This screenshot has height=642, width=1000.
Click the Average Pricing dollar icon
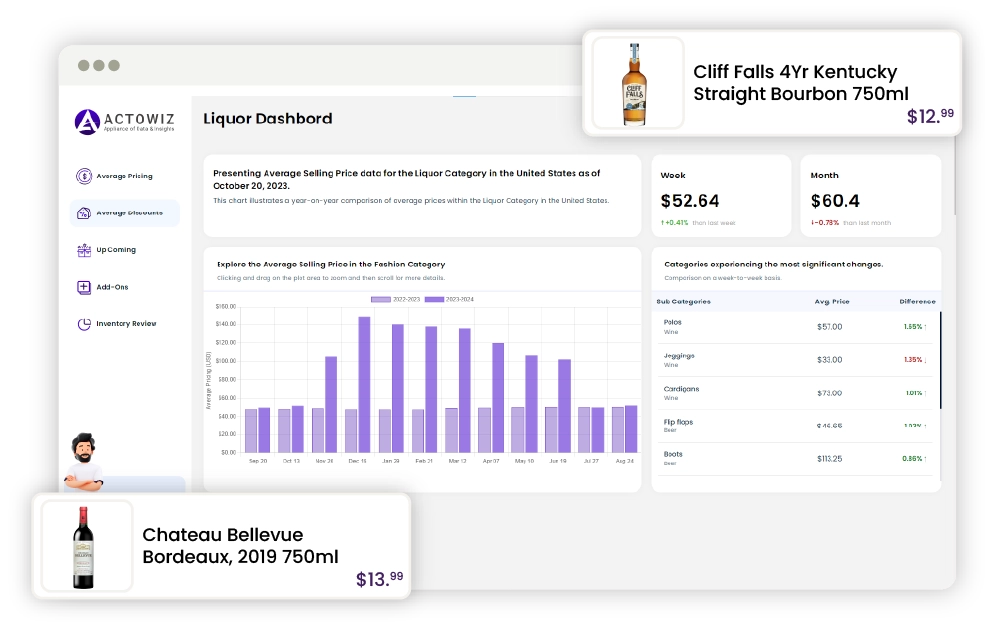pos(84,176)
